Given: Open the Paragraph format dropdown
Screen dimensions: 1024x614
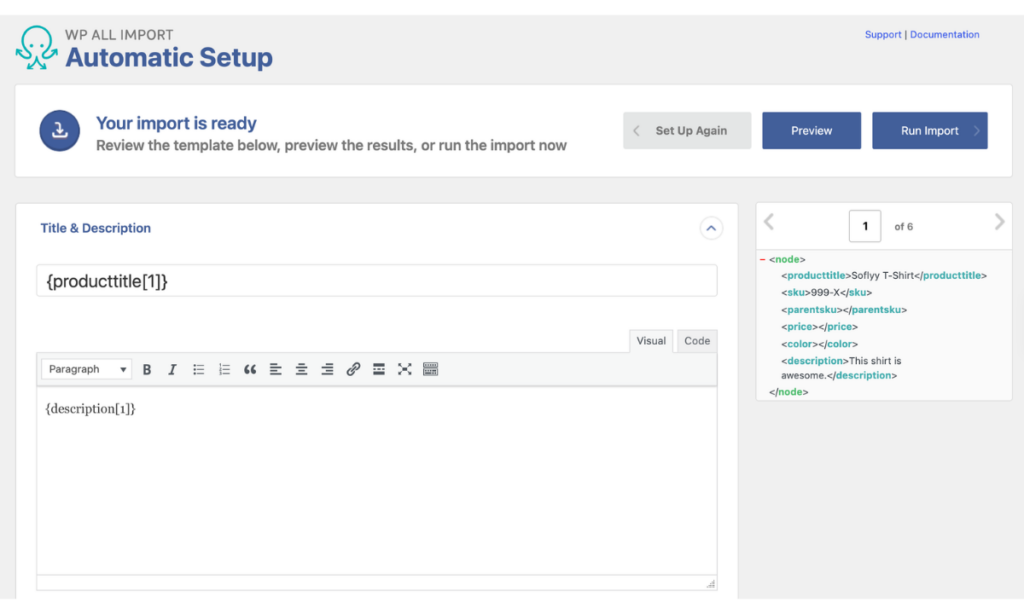Looking at the screenshot, I should pos(87,369).
